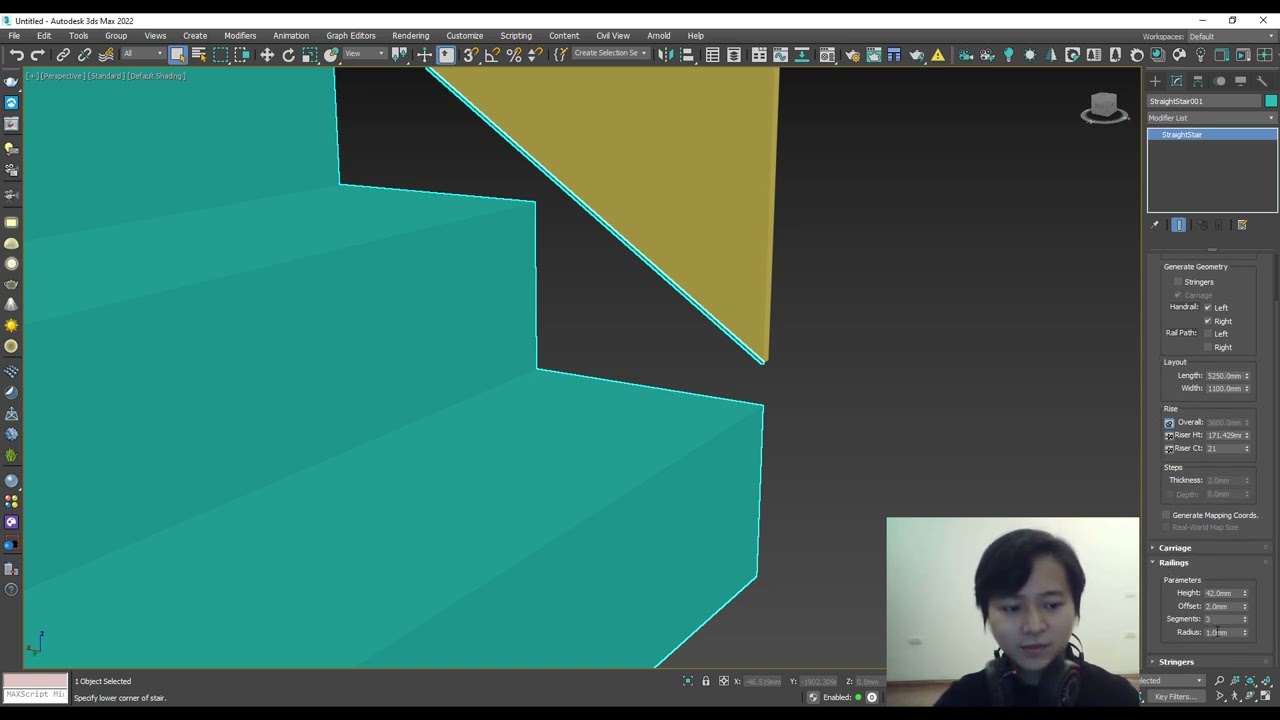The height and width of the screenshot is (720, 1280).
Task: Click the Undo arrow icon
Action: tap(17, 55)
